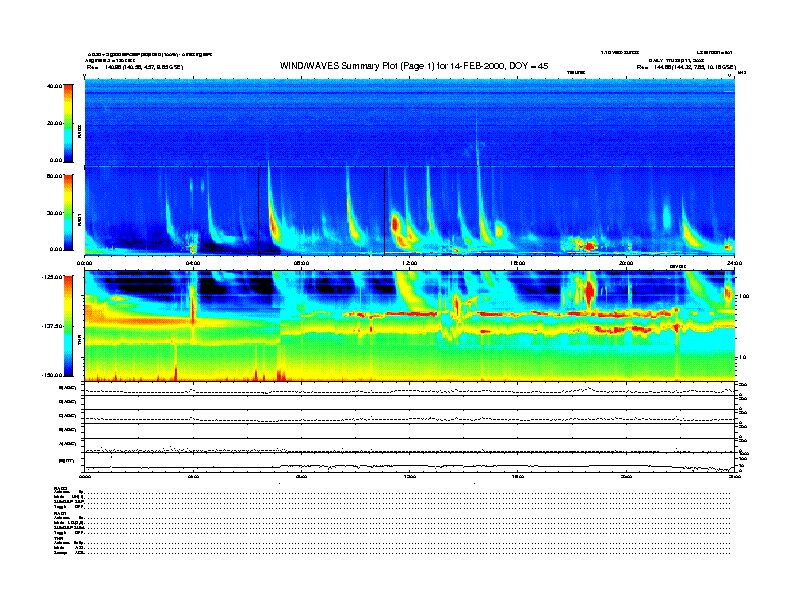Click 16:00 on the RAD1 time axis

pos(518,263)
